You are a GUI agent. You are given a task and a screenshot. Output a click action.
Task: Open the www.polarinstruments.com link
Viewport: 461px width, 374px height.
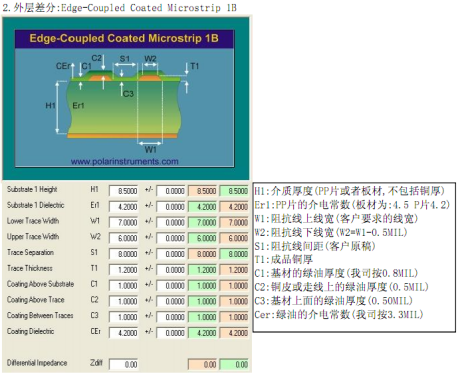coord(124,162)
